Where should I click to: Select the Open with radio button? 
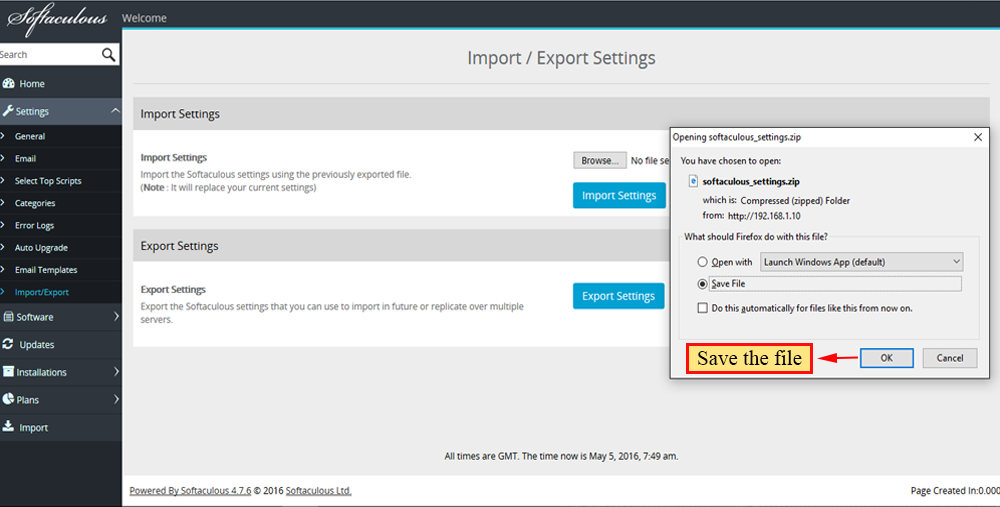coord(702,262)
